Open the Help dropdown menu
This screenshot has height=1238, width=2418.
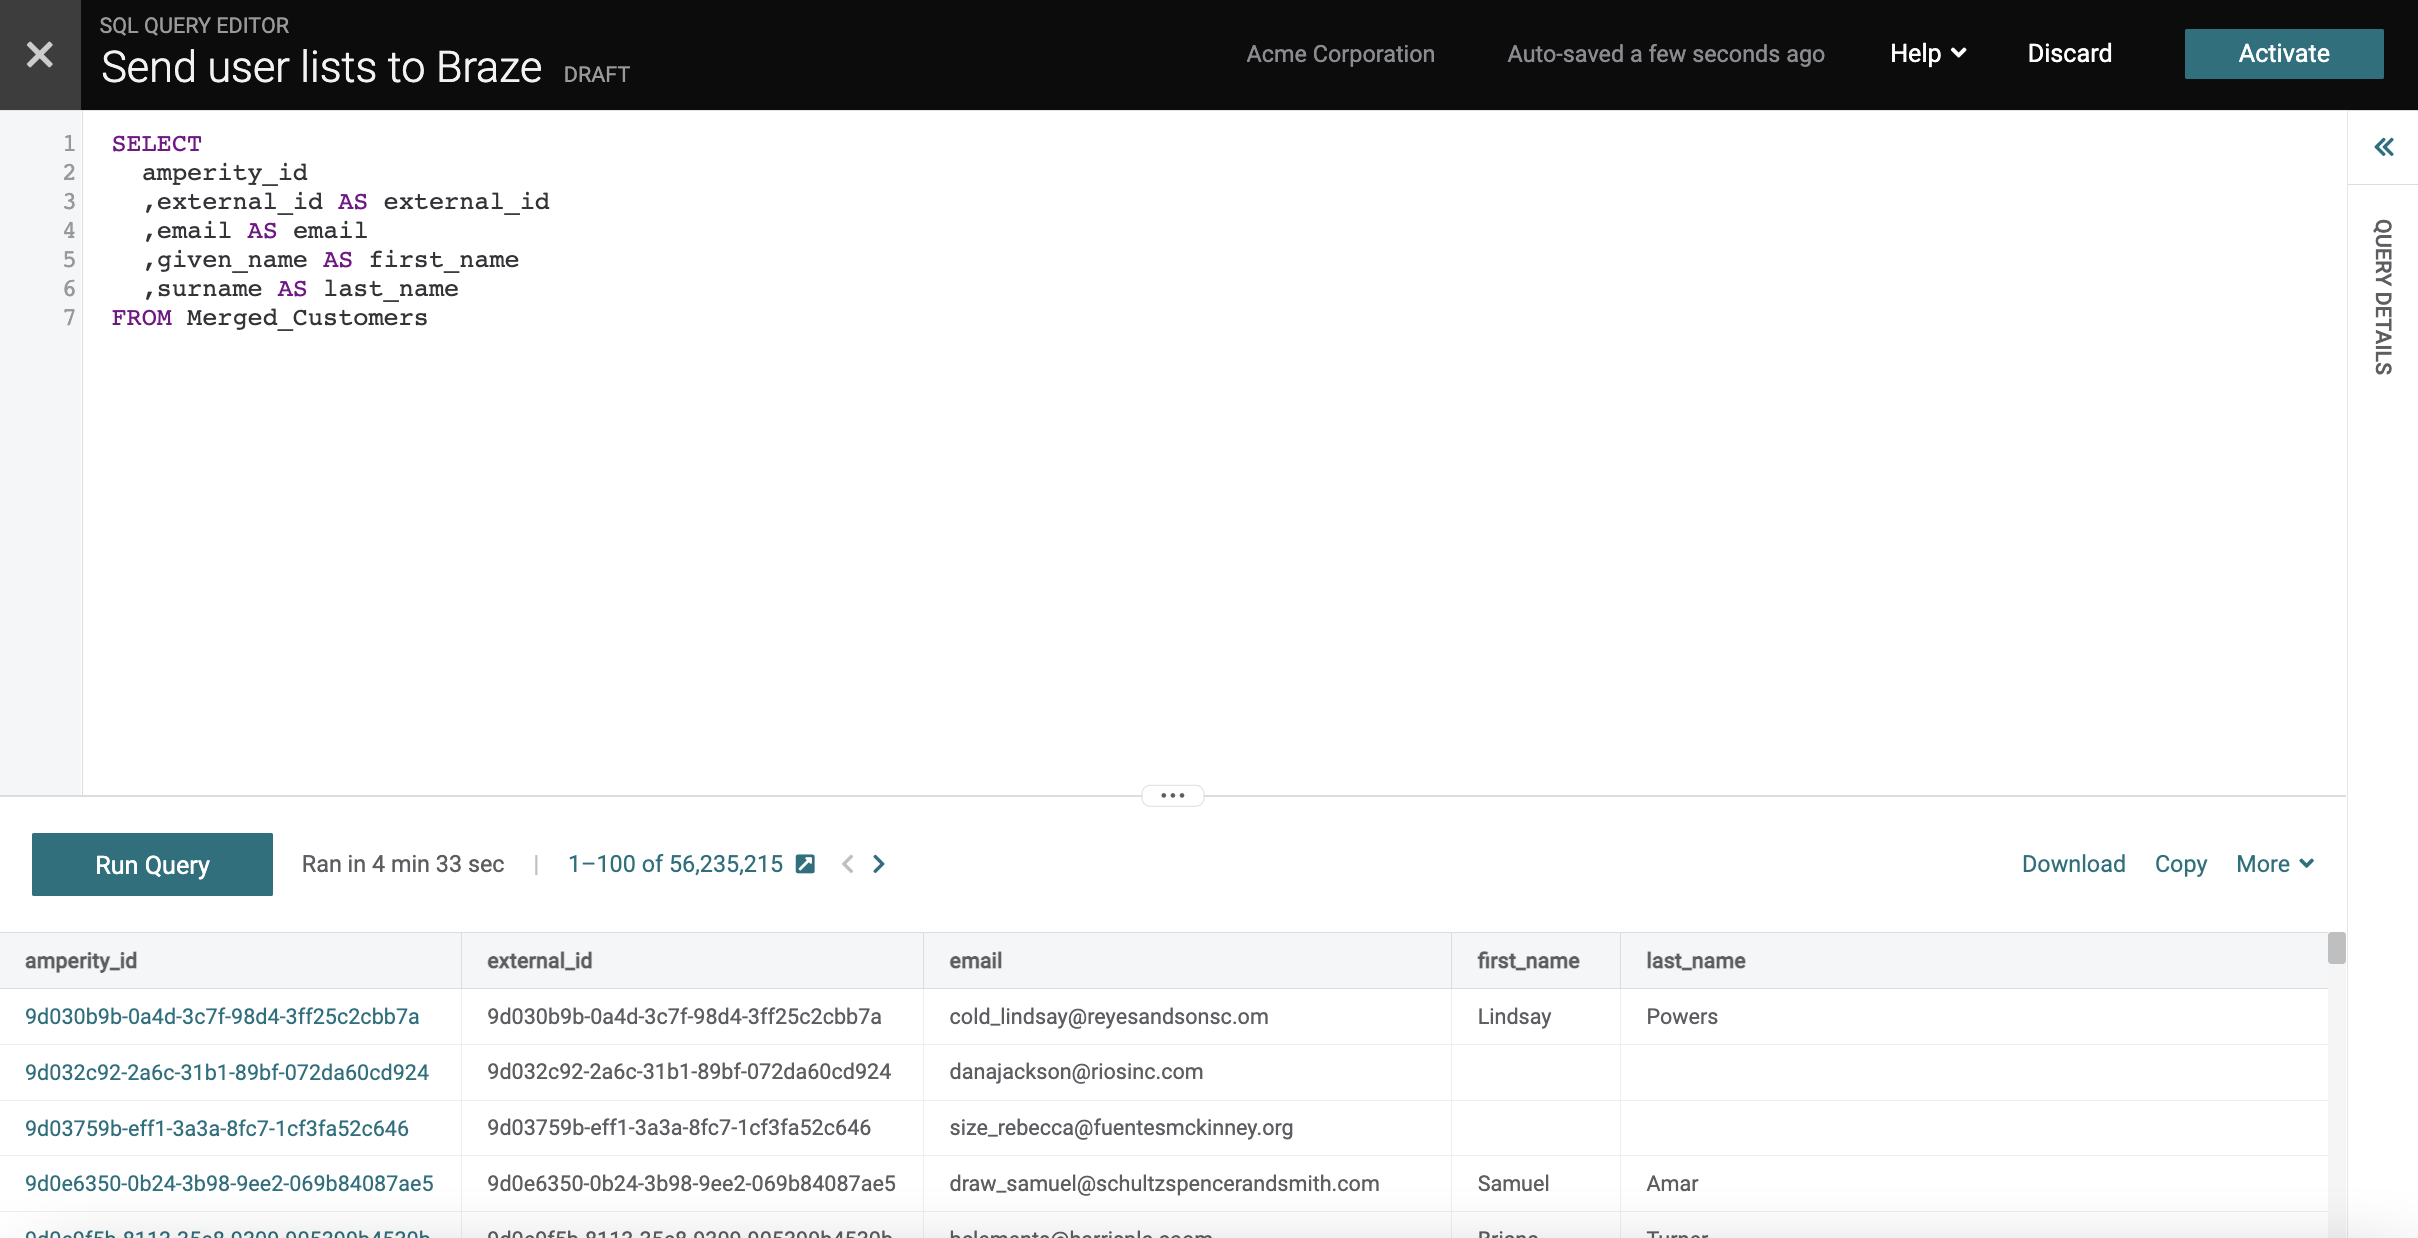[x=1928, y=54]
